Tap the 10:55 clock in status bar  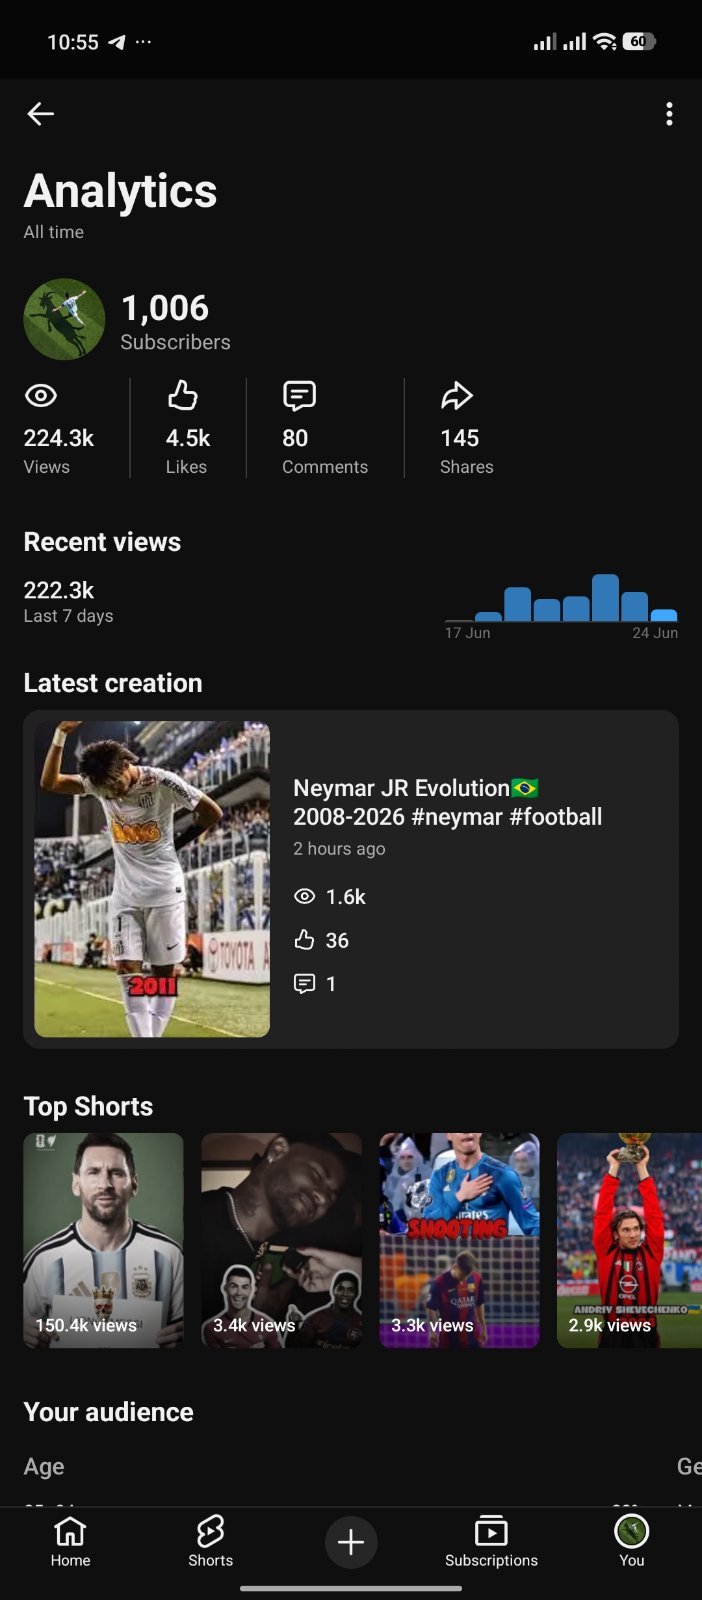click(73, 42)
